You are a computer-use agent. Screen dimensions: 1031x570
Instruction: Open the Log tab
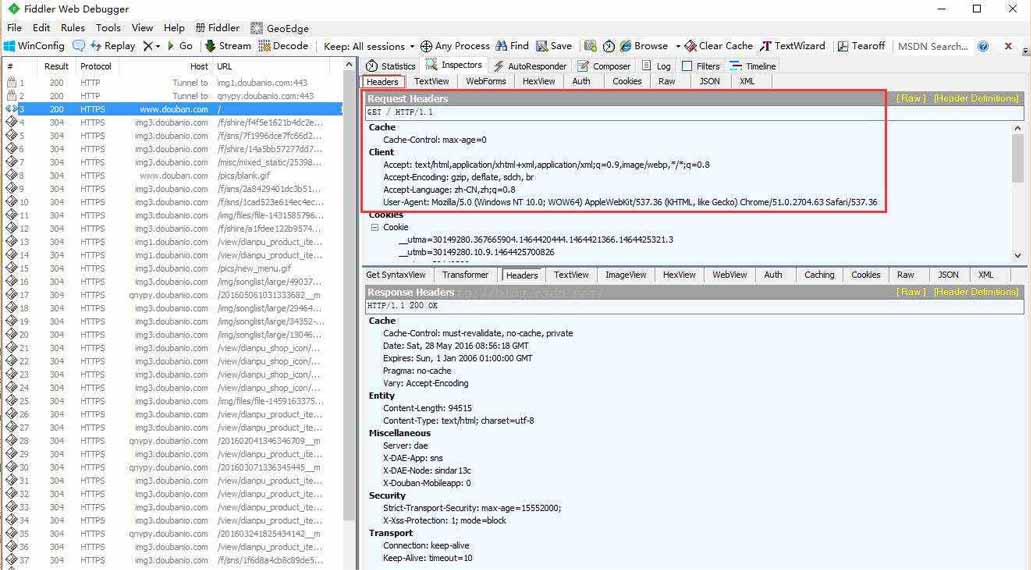[656, 66]
